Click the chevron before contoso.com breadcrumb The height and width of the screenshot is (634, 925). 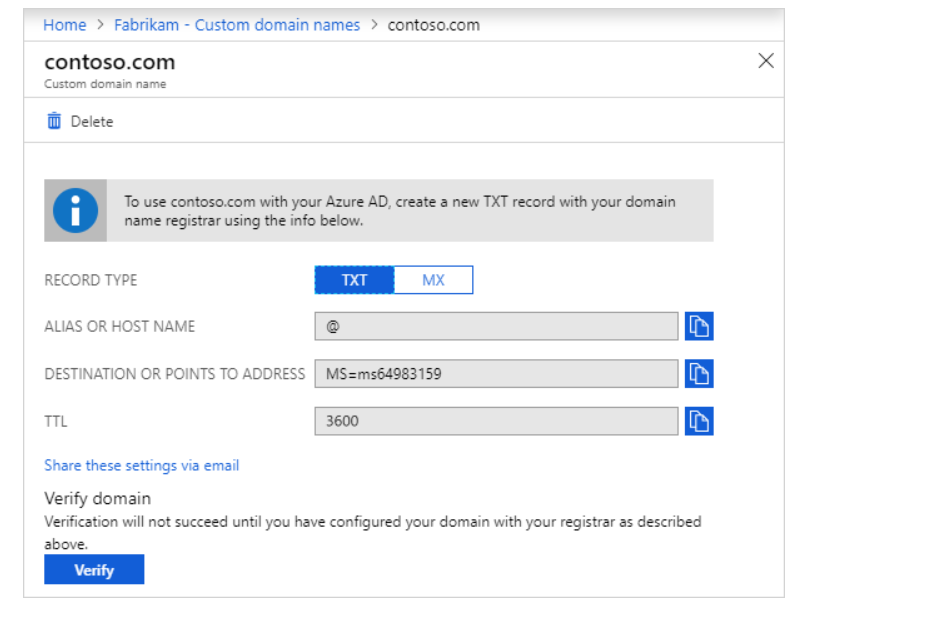[374, 25]
